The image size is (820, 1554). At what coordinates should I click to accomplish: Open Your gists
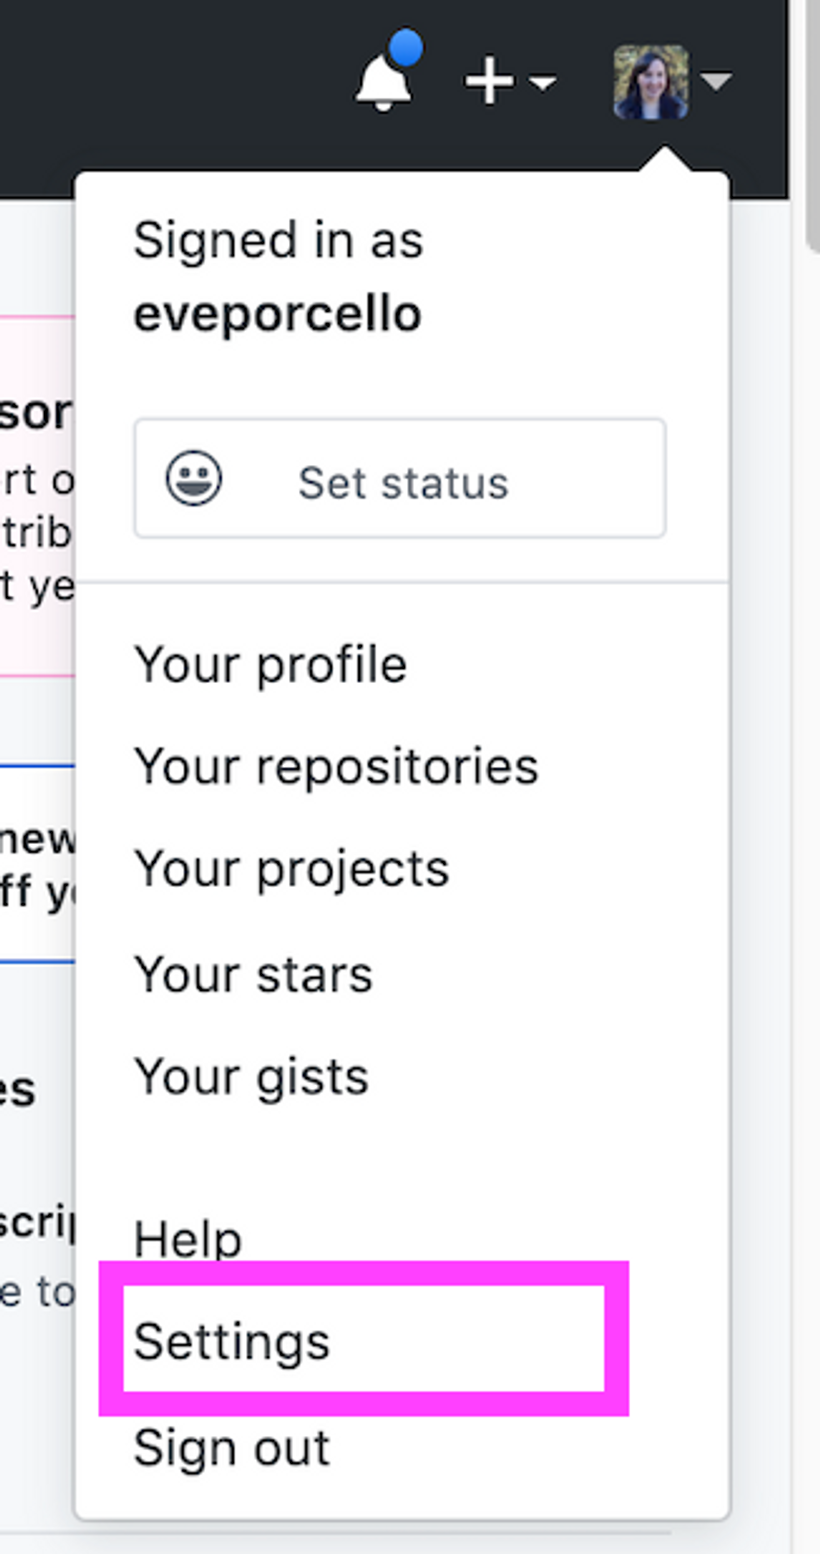[251, 1077]
